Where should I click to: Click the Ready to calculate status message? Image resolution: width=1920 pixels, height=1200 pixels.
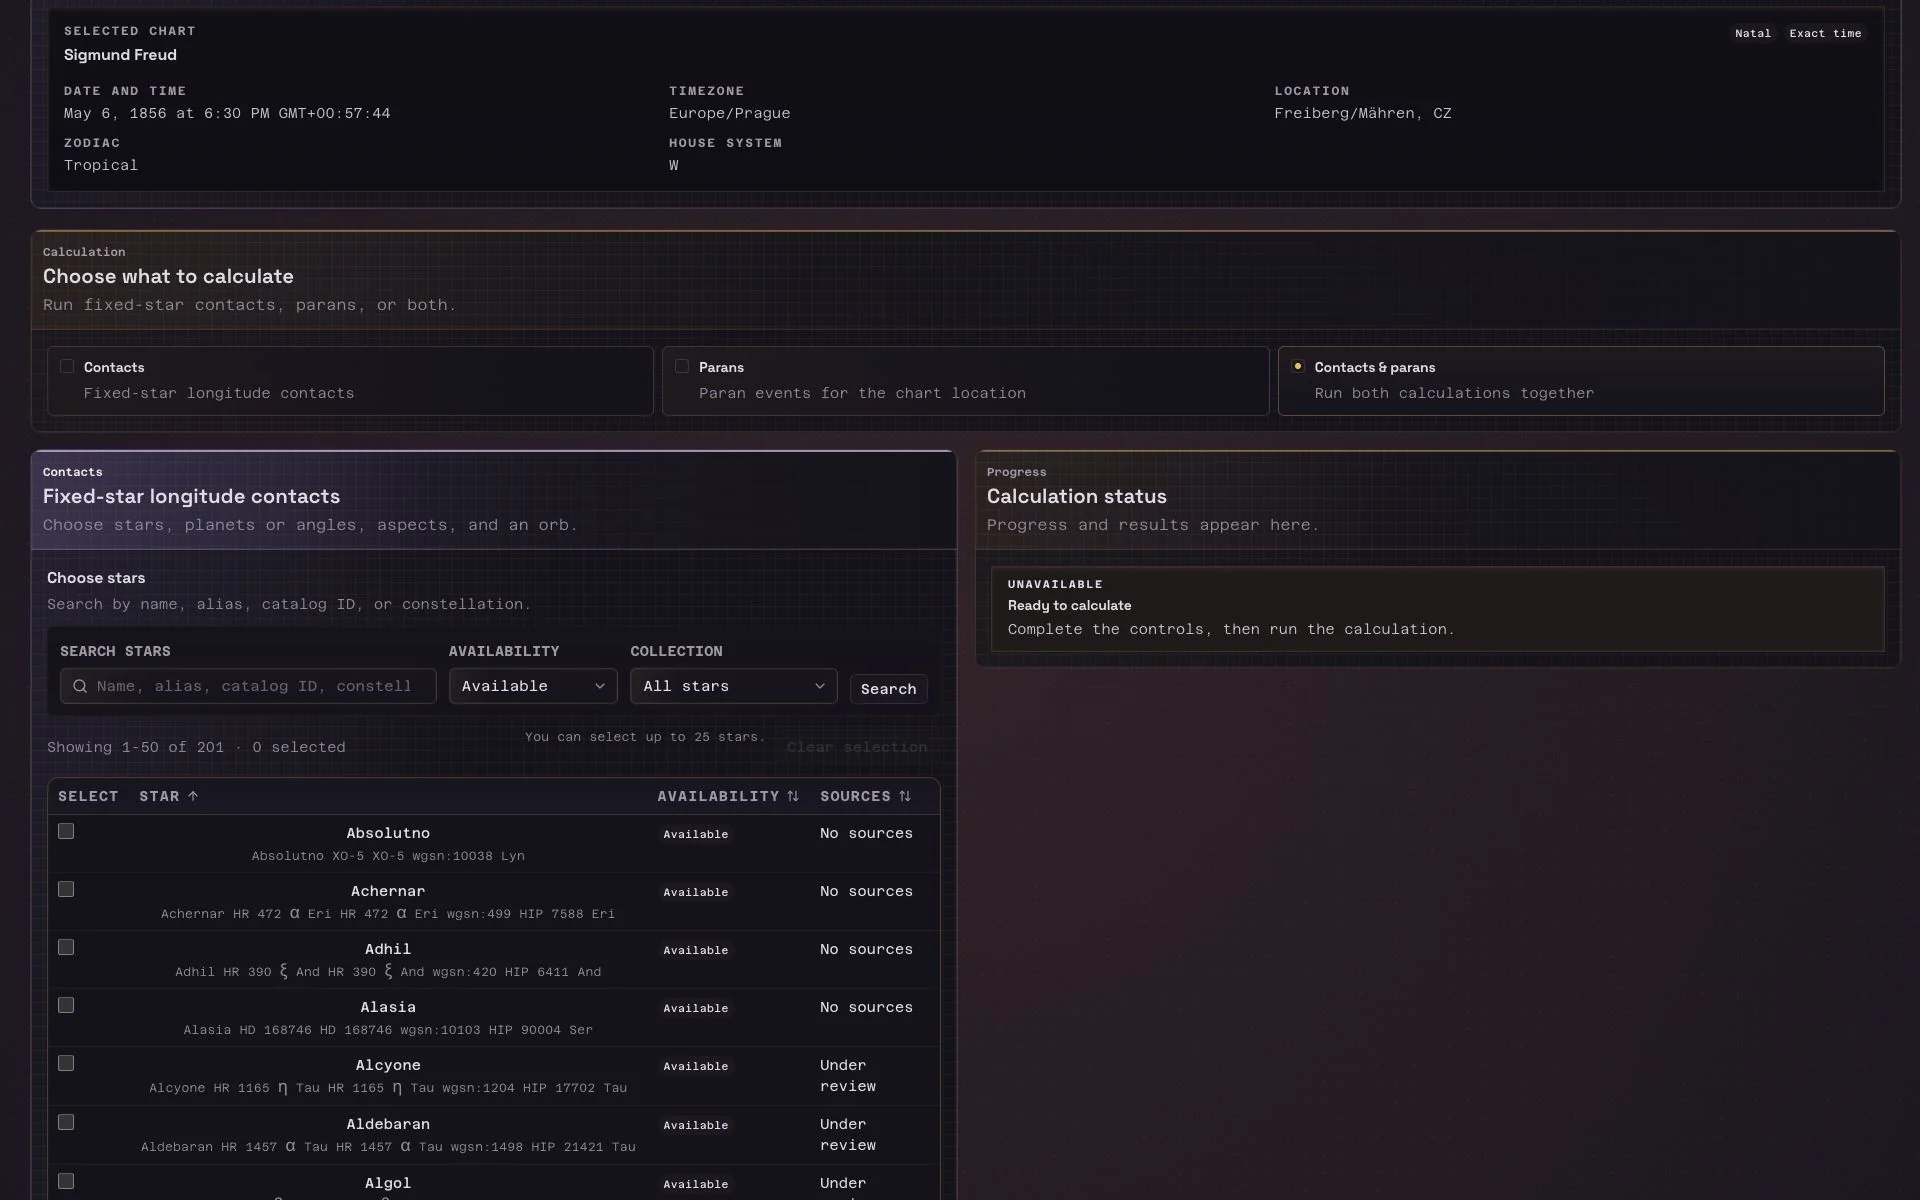pos(1069,605)
